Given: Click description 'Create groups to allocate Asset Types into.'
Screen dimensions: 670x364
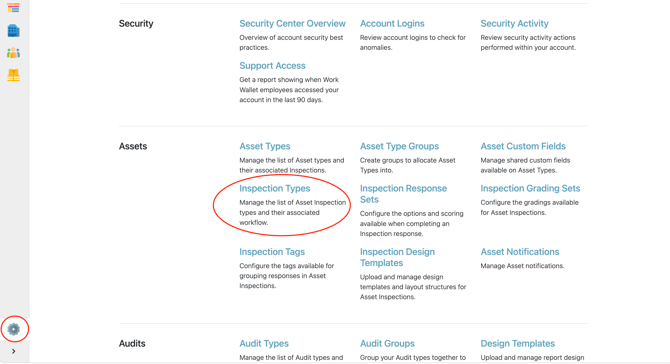Looking at the screenshot, I should tap(408, 165).
